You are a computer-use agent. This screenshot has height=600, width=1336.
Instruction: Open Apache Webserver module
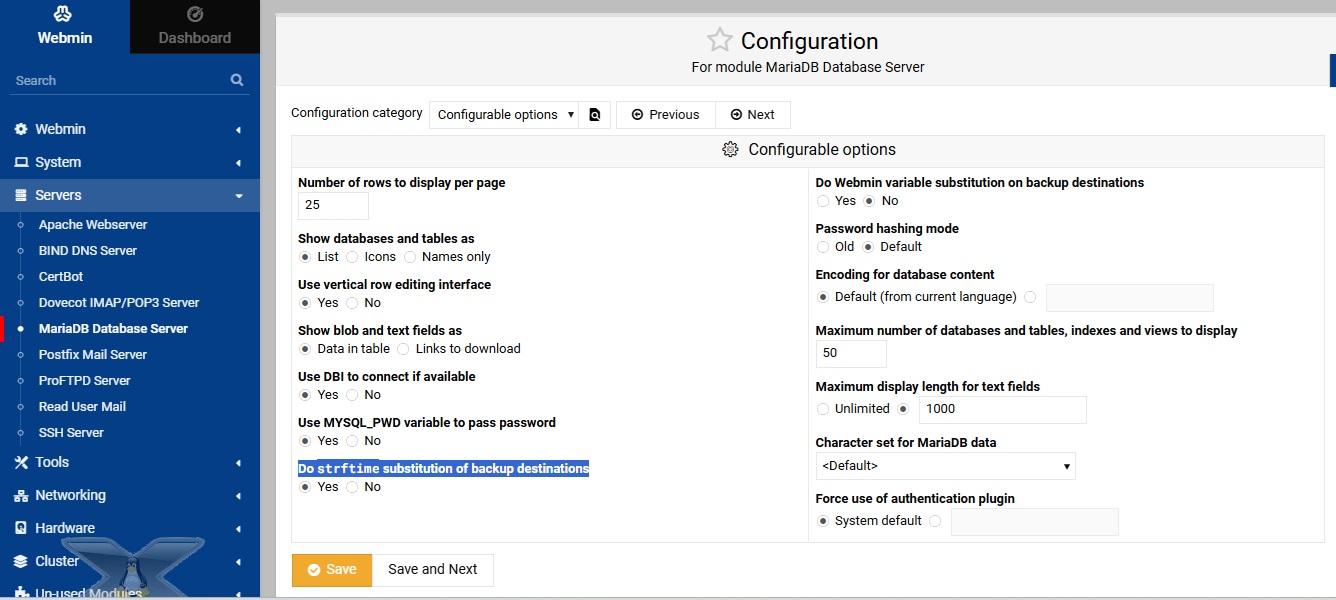point(93,224)
